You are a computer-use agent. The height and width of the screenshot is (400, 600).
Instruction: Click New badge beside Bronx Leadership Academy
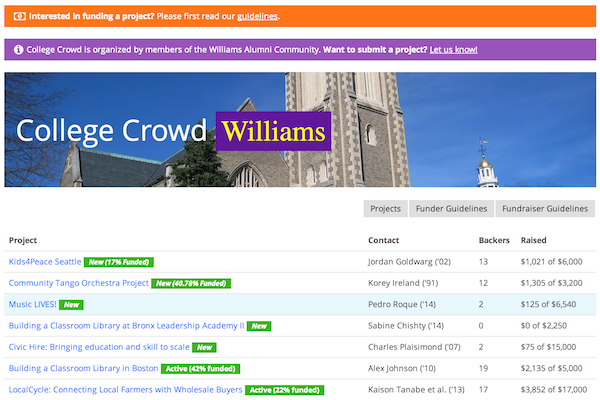(x=259, y=326)
